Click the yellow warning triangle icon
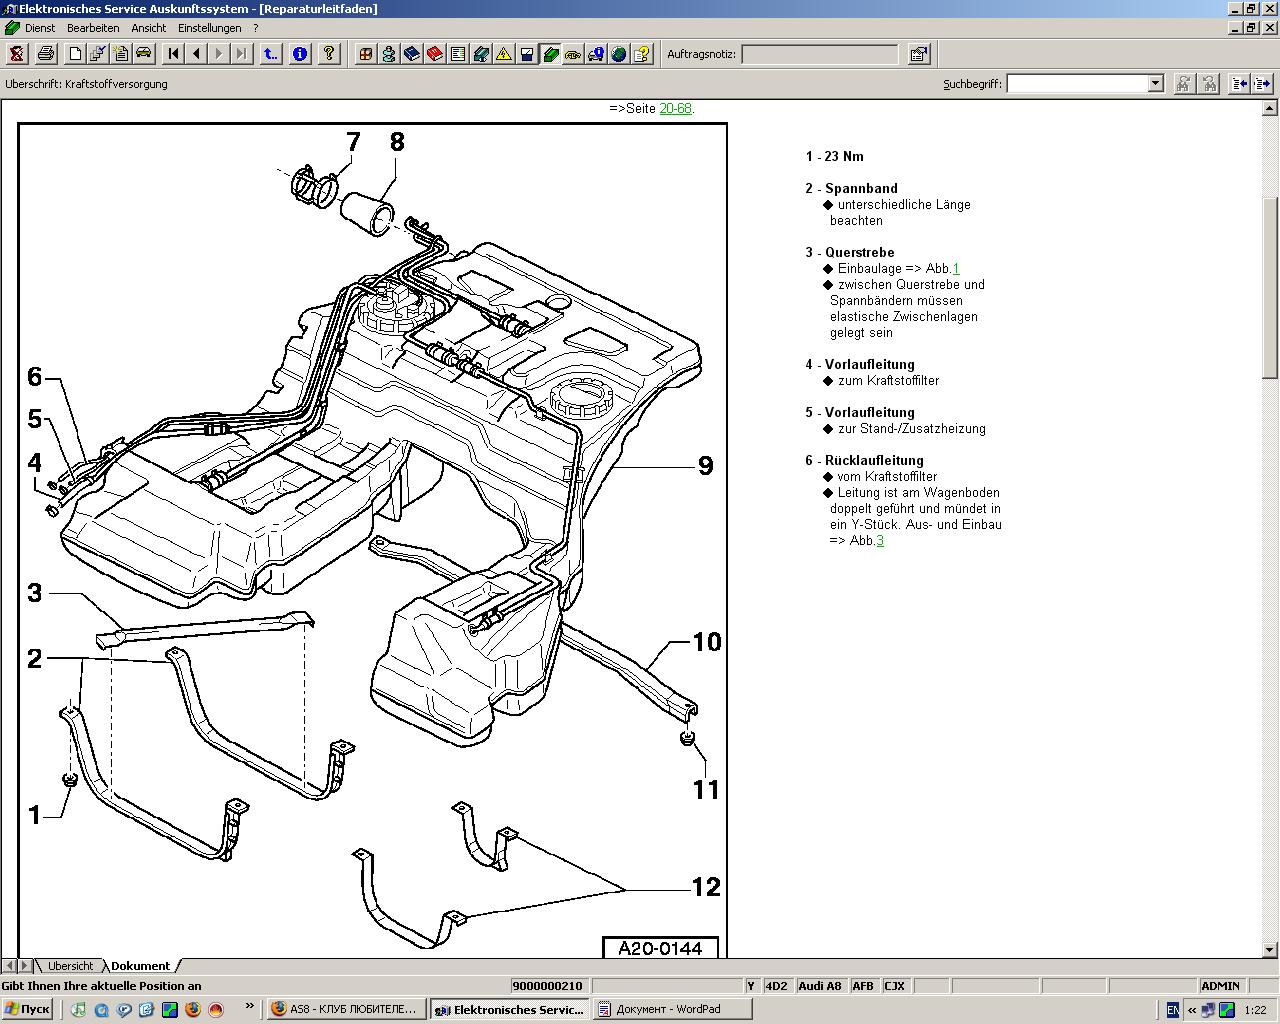 coord(504,54)
